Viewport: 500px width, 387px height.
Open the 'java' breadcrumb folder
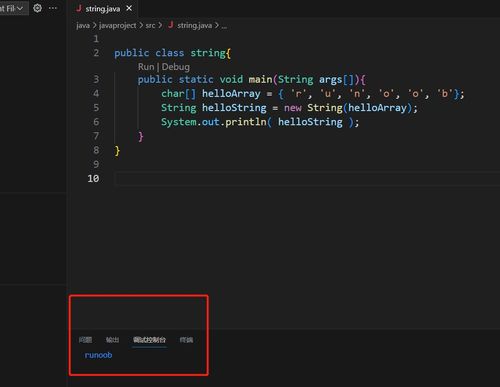83,25
